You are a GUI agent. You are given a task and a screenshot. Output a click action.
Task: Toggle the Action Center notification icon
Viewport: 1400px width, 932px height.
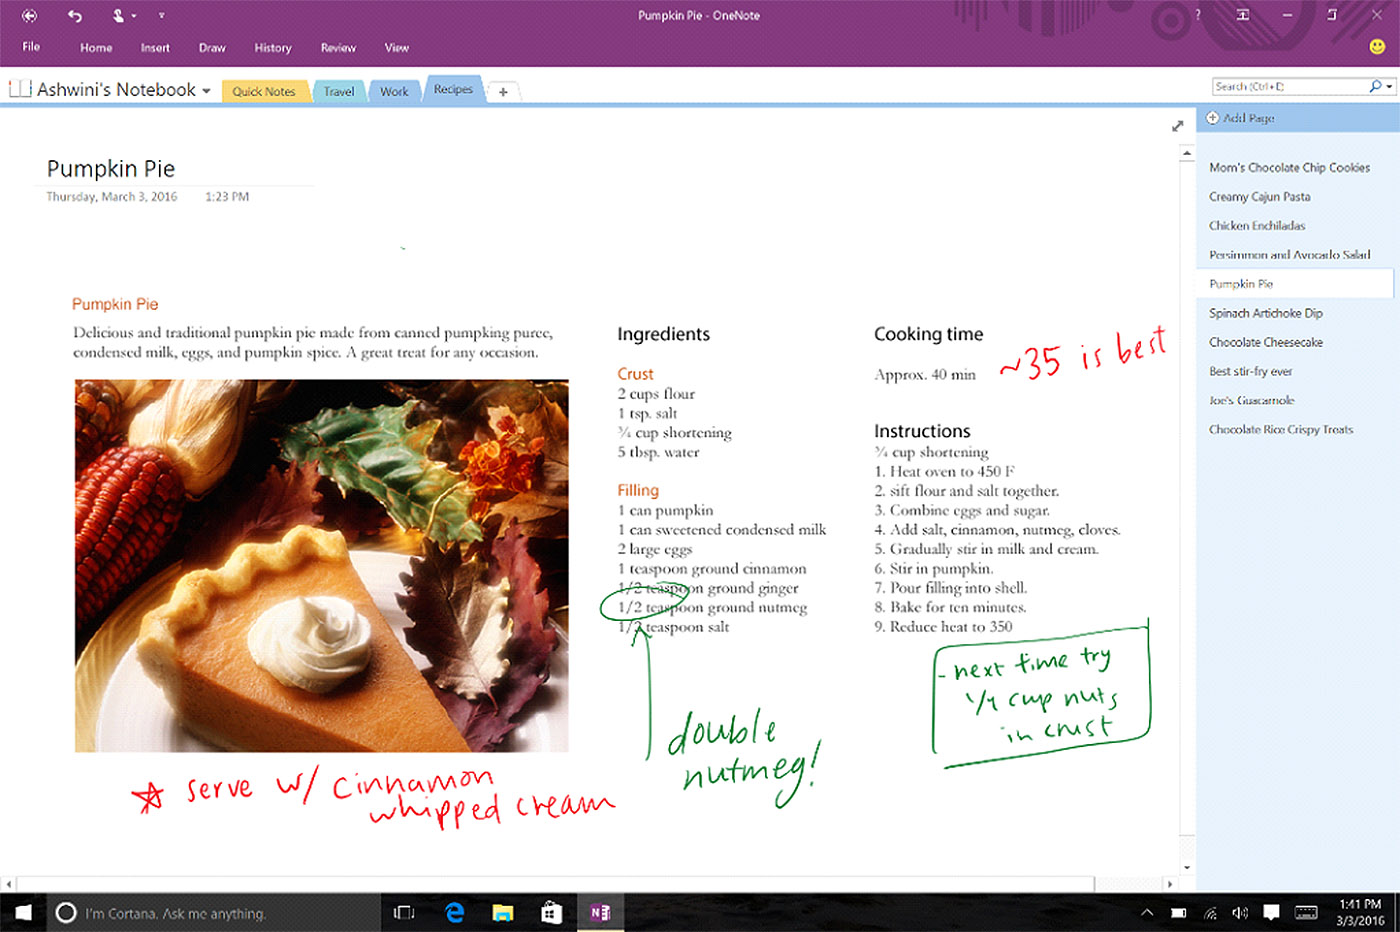[1271, 911]
